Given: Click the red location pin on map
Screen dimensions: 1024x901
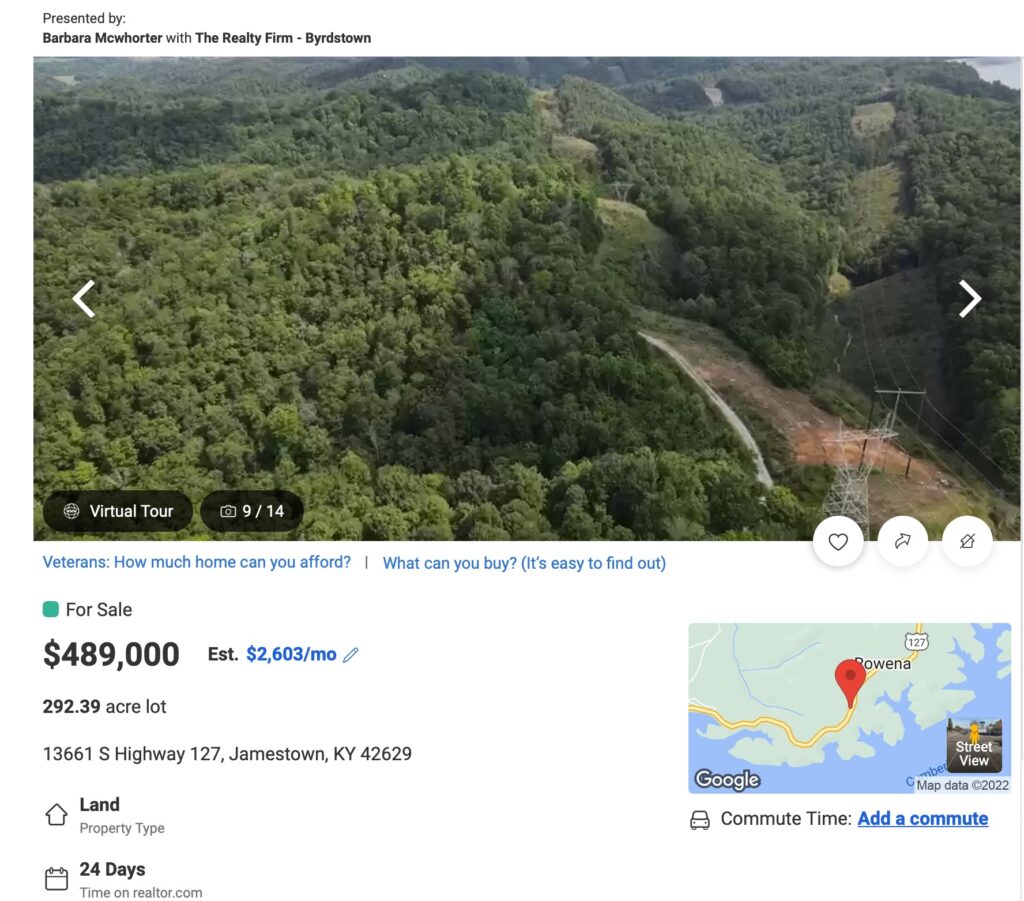Looking at the screenshot, I should (850, 680).
